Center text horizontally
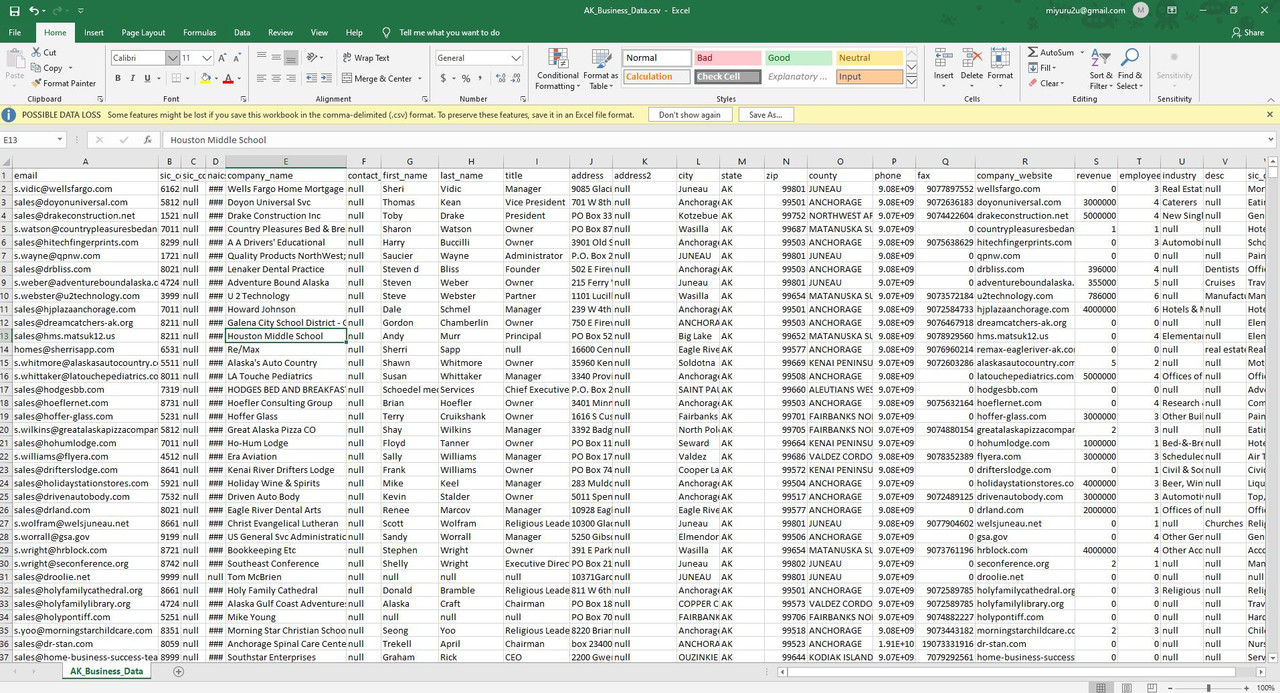1280x693 pixels. (277, 78)
